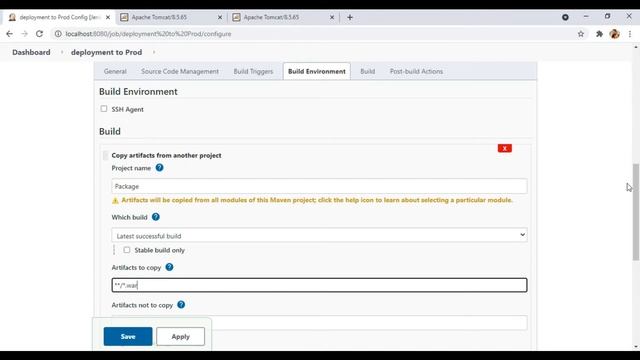640x360 pixels.
Task: Click the warning triangle icon under Project name
Action: (x=115, y=200)
